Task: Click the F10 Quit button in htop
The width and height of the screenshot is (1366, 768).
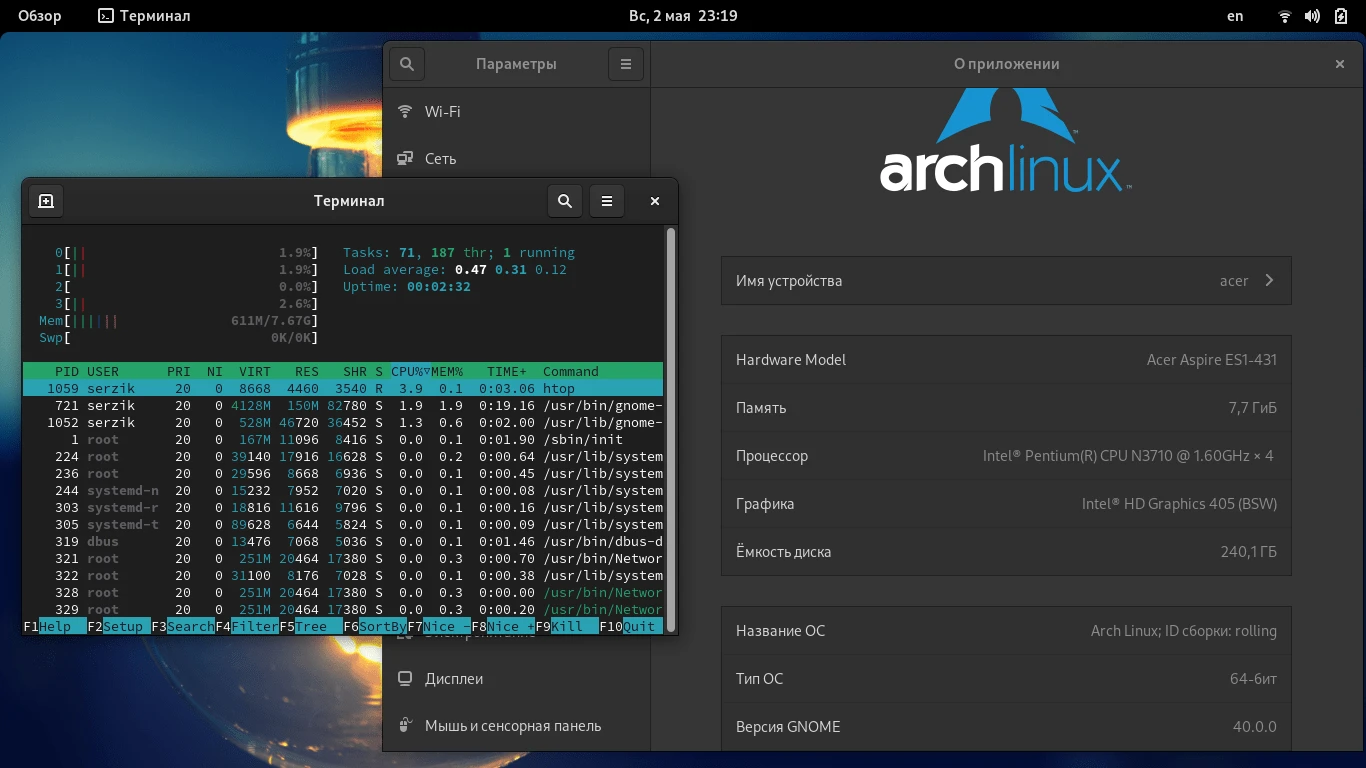Action: click(638, 627)
